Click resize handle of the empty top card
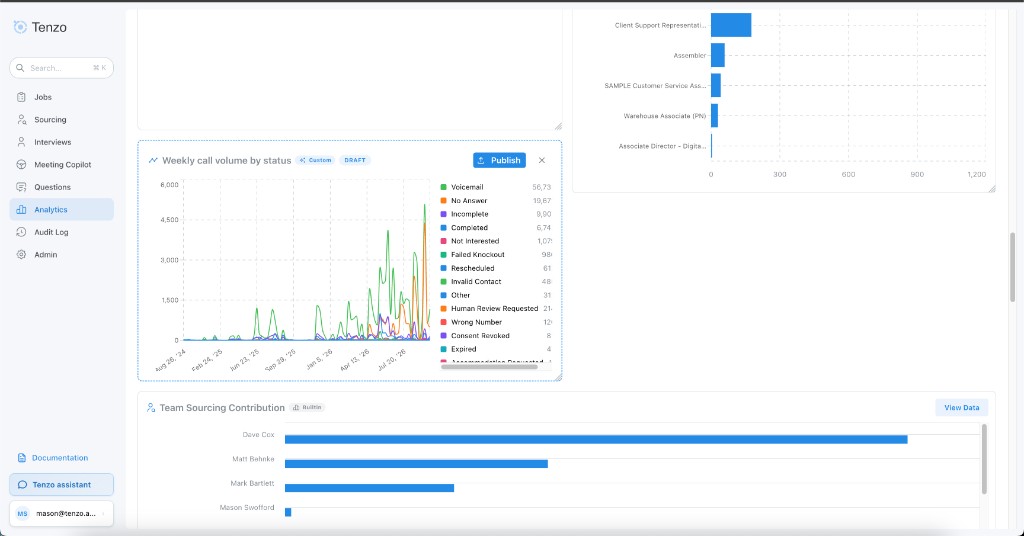This screenshot has width=1024, height=536. [x=558, y=126]
